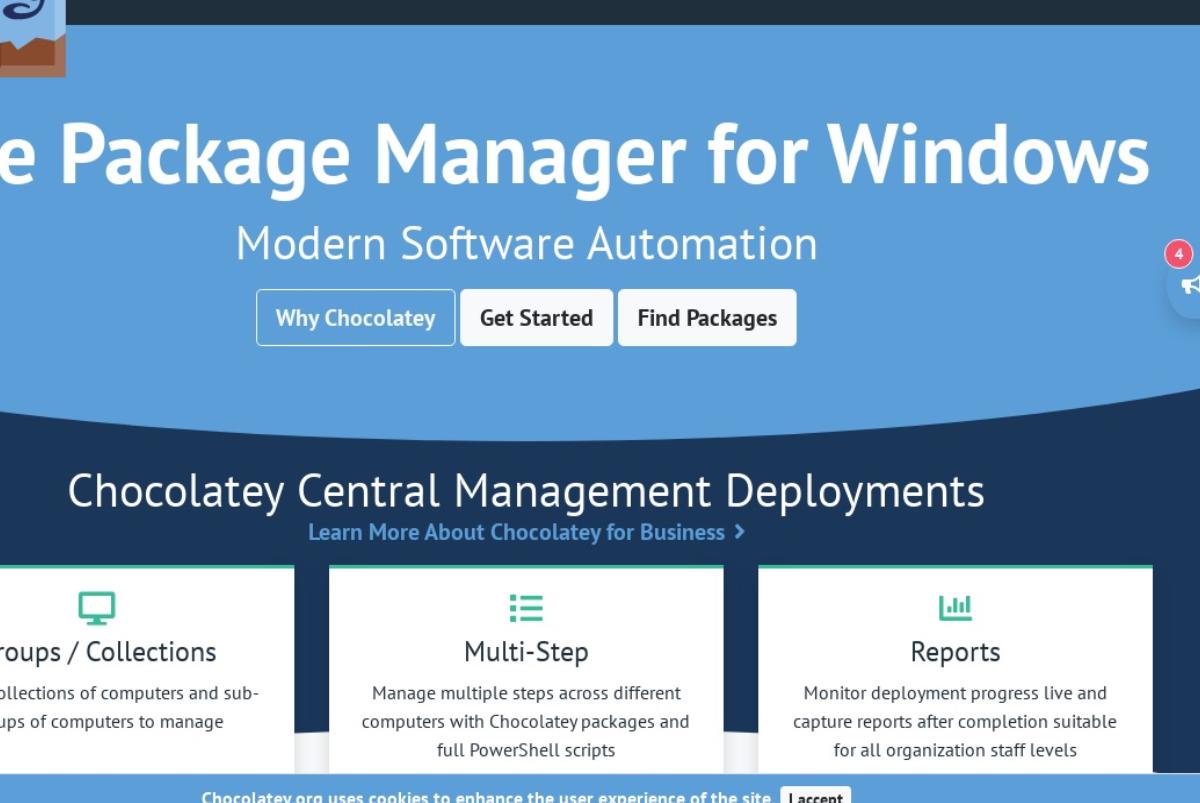Click the Multi-Step card heading
The width and height of the screenshot is (1200, 803).
point(526,652)
